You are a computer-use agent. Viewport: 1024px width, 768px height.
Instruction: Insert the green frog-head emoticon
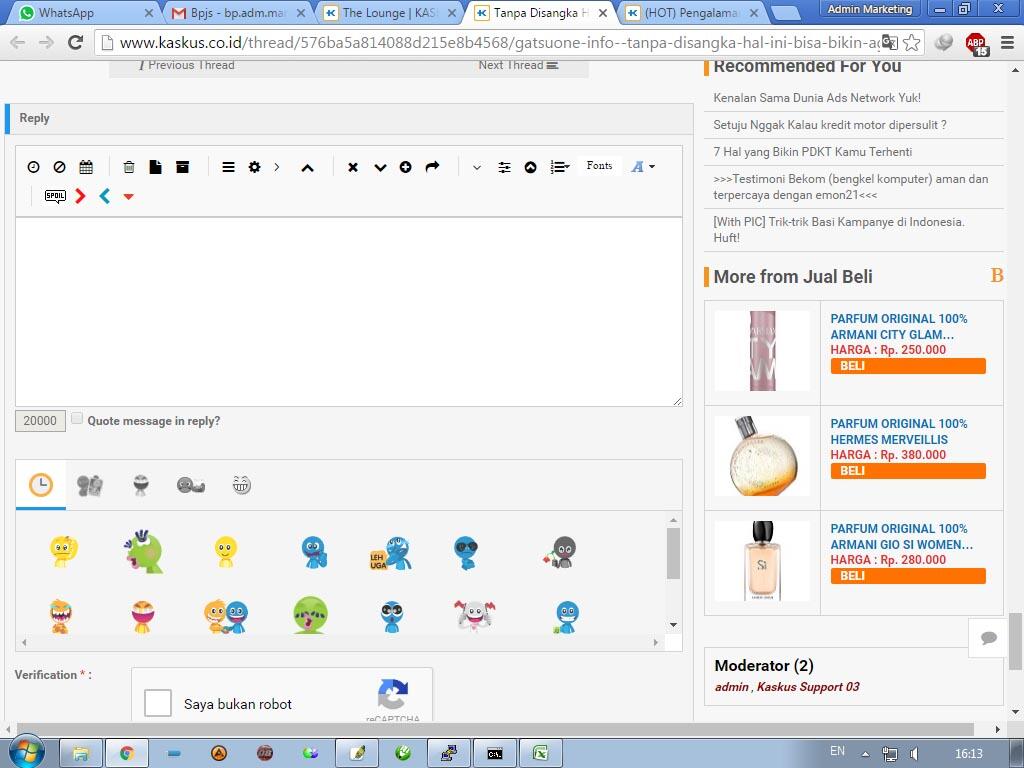pyautogui.click(x=144, y=552)
